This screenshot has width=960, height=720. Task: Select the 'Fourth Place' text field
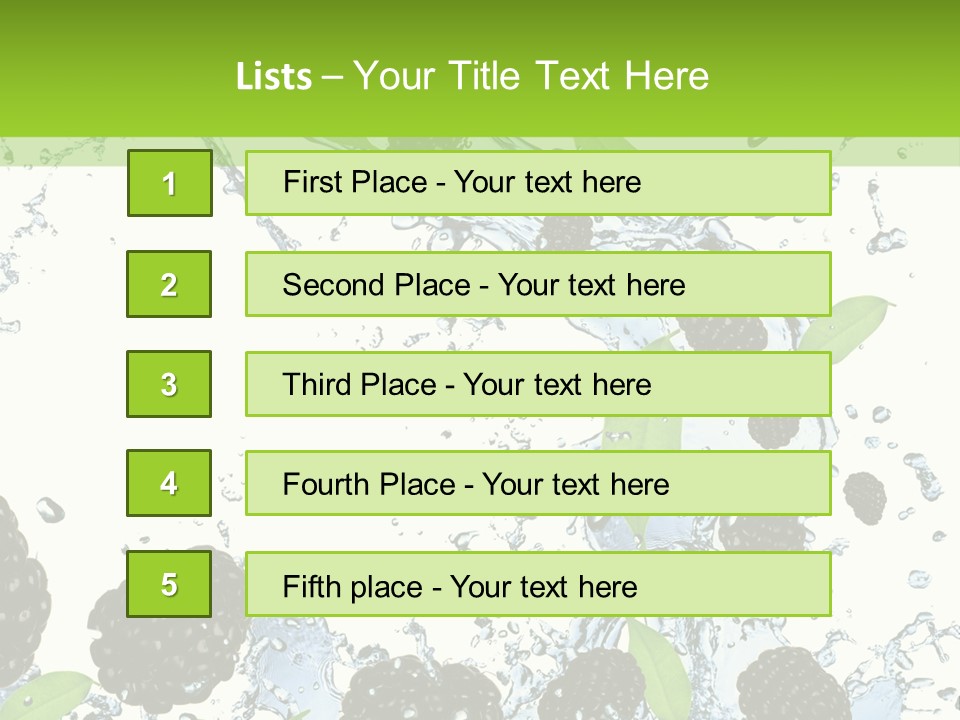coord(538,483)
